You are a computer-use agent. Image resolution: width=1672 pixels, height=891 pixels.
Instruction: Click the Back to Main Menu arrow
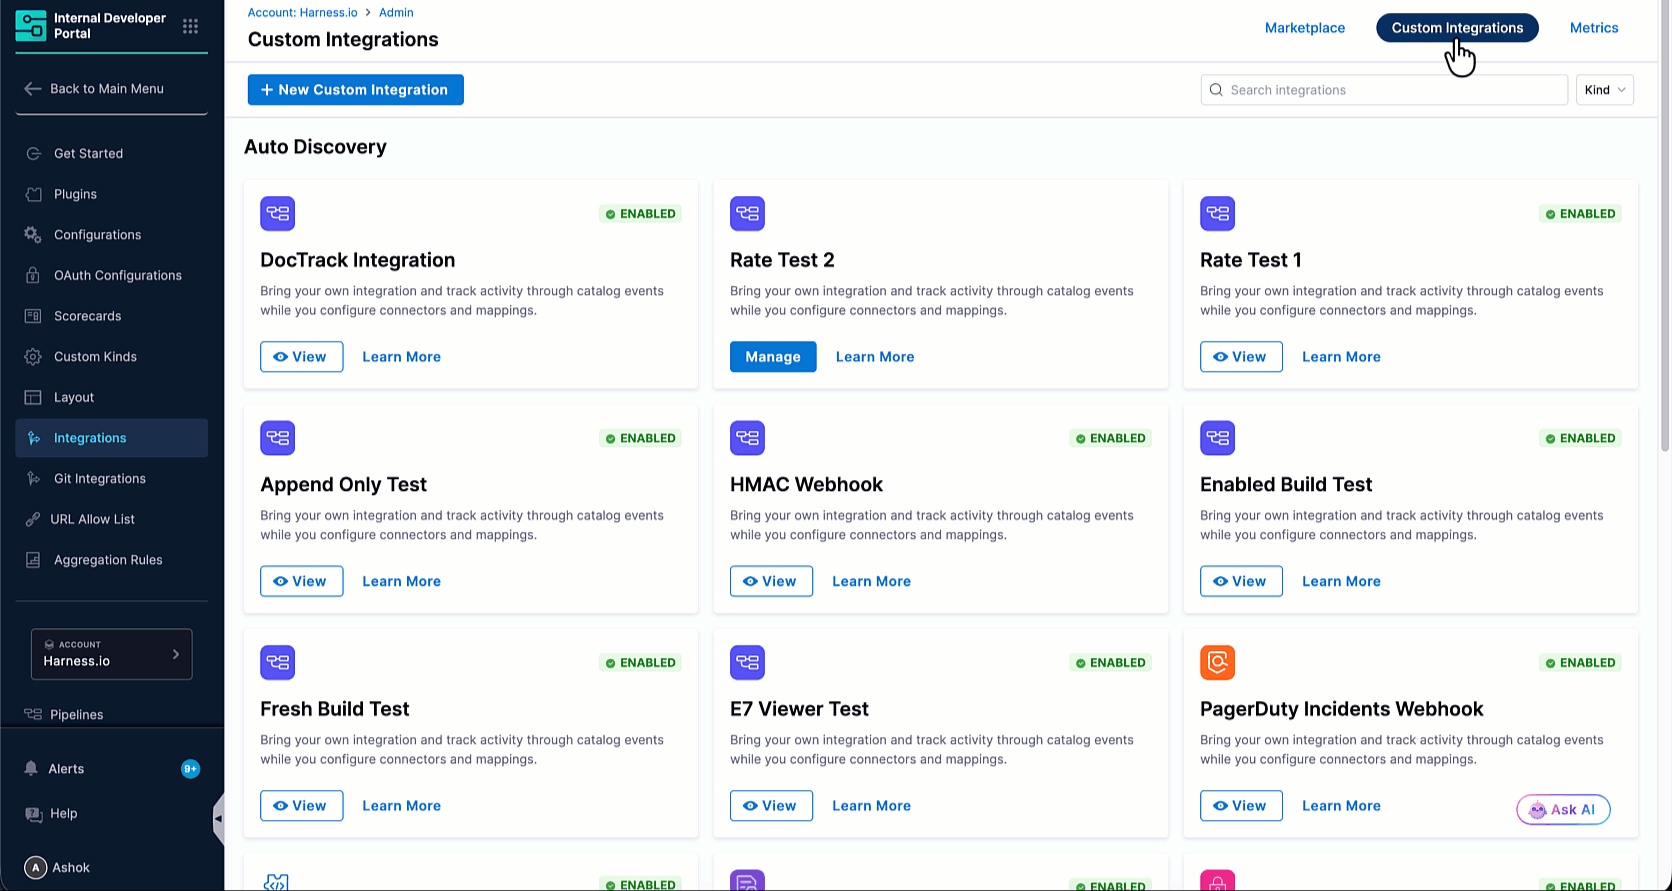coord(33,89)
